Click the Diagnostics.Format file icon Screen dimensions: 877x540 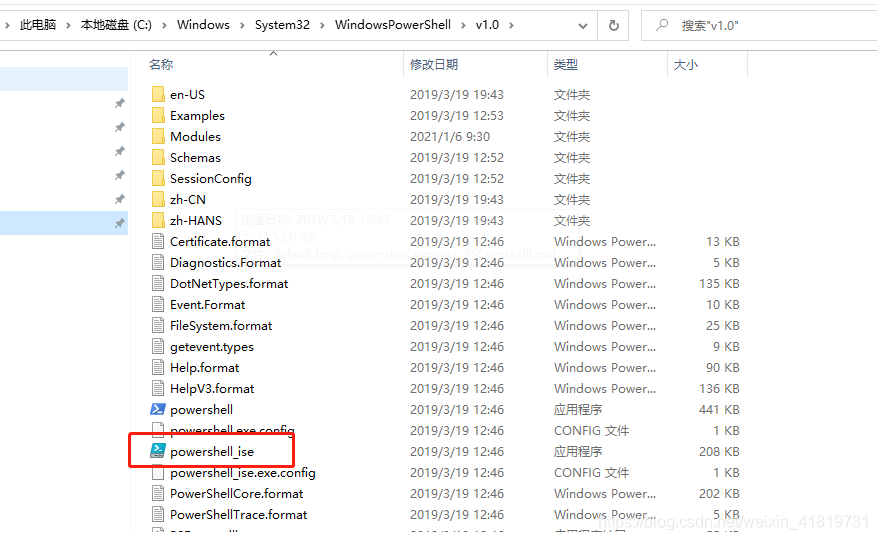(158, 262)
